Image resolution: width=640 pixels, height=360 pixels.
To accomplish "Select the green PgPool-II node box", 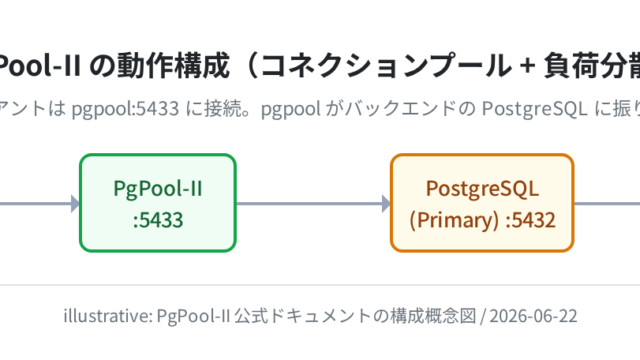I will click(158, 203).
